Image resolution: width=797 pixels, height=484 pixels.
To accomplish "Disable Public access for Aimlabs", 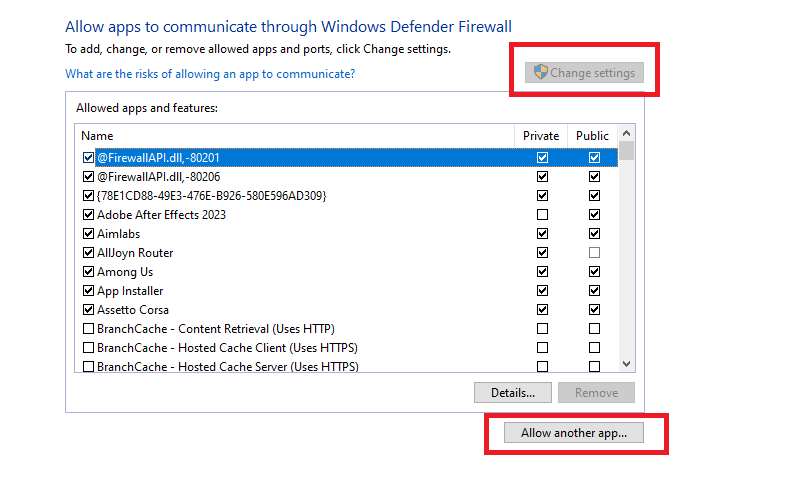I will 594,234.
